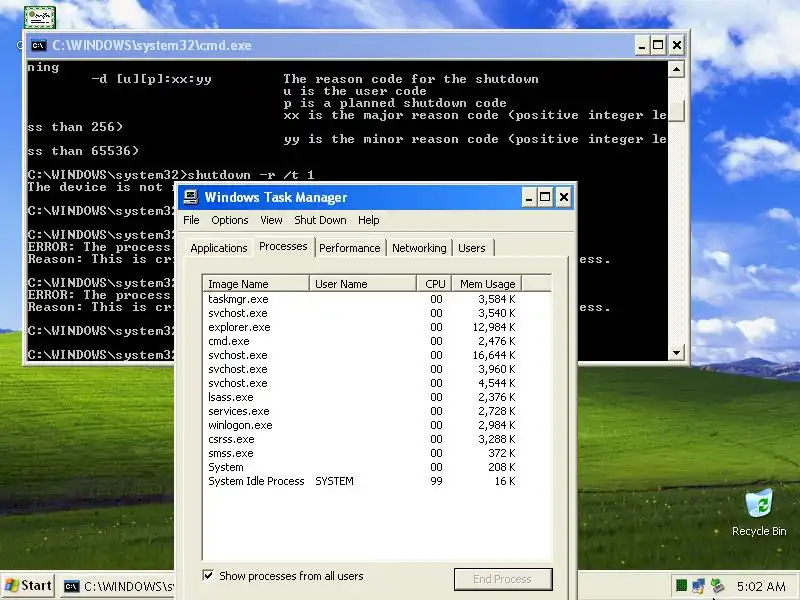Click the Task Manager title bar icon
This screenshot has width=800, height=600.
click(191, 197)
